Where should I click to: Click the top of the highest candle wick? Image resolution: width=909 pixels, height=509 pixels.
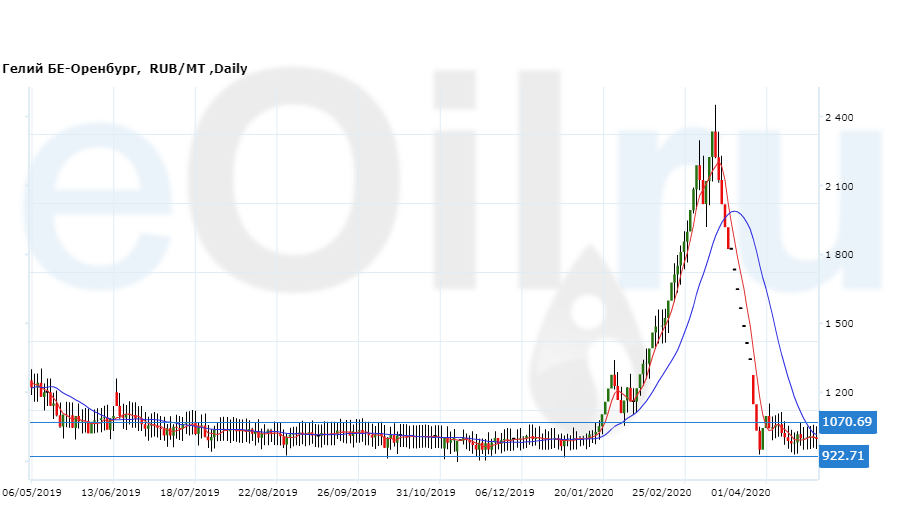coord(714,106)
